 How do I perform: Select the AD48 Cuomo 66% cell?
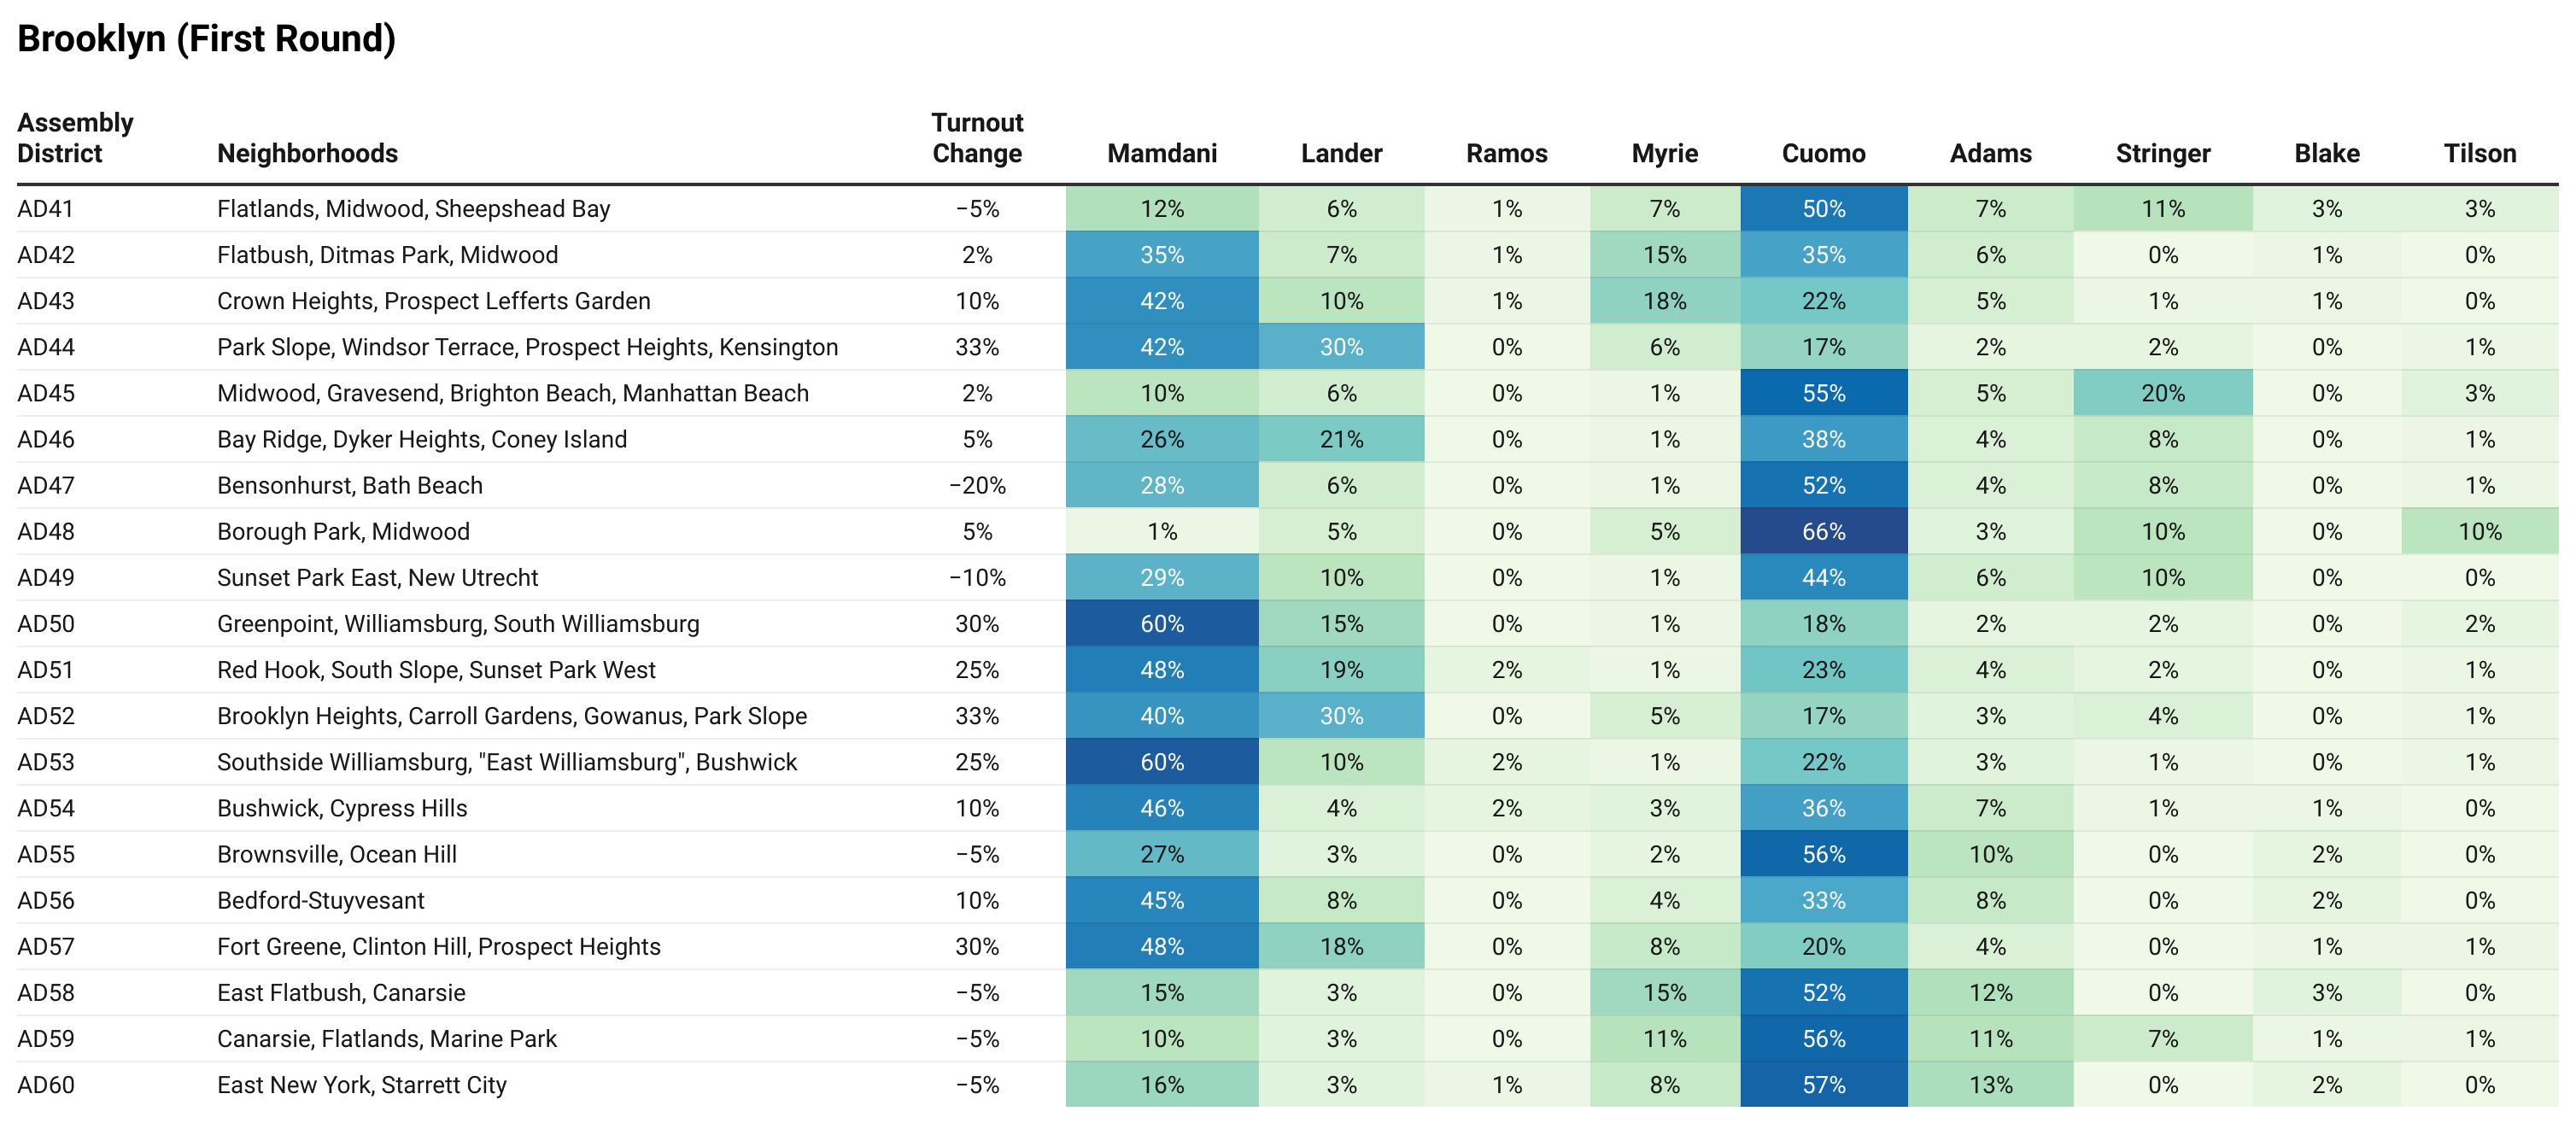pos(1823,531)
